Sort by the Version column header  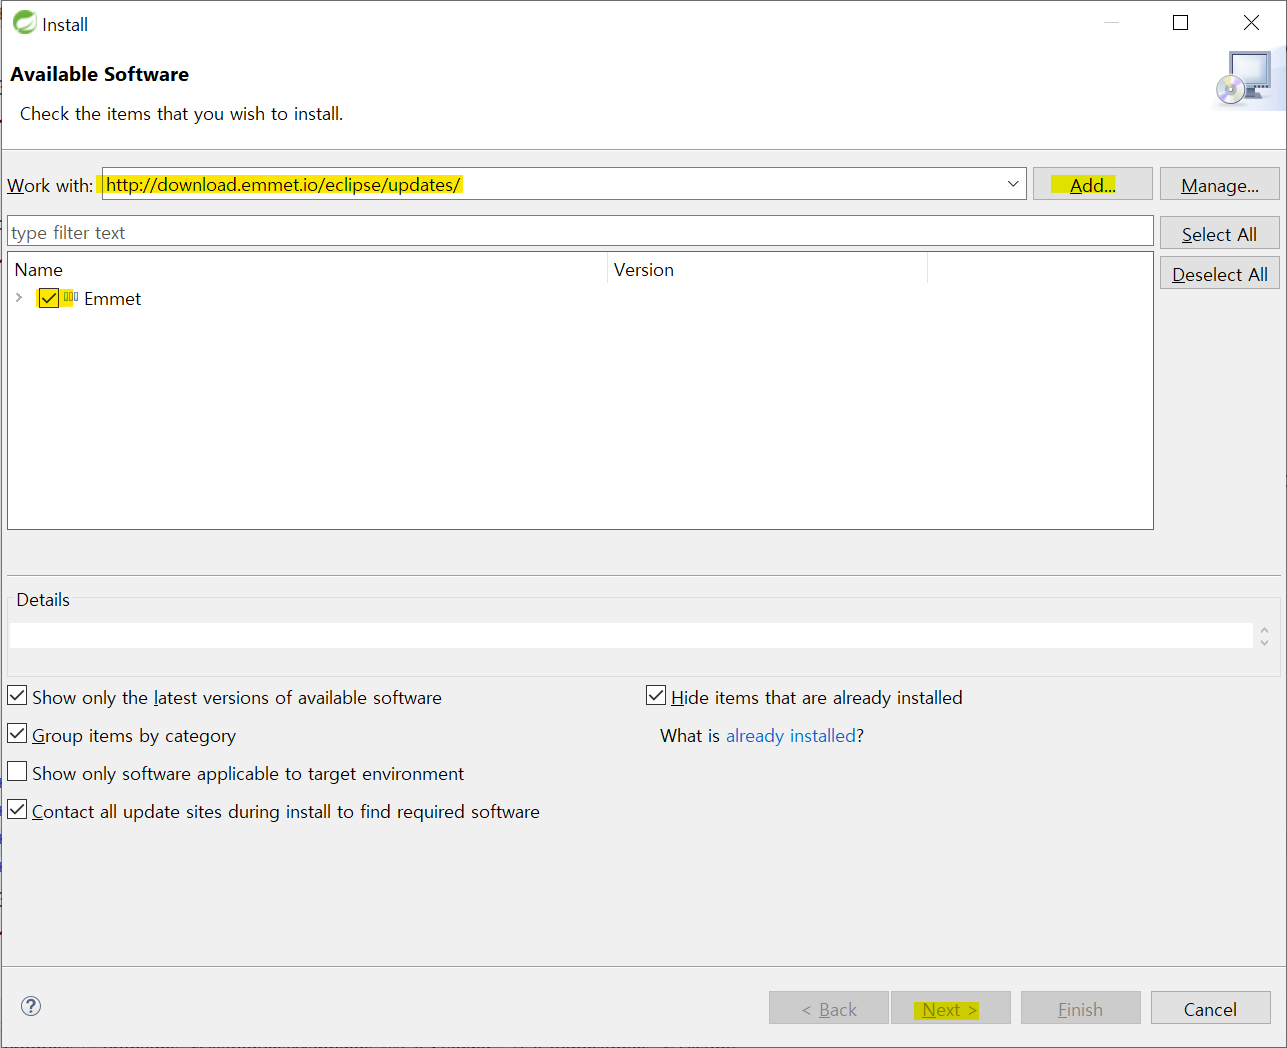(767, 270)
